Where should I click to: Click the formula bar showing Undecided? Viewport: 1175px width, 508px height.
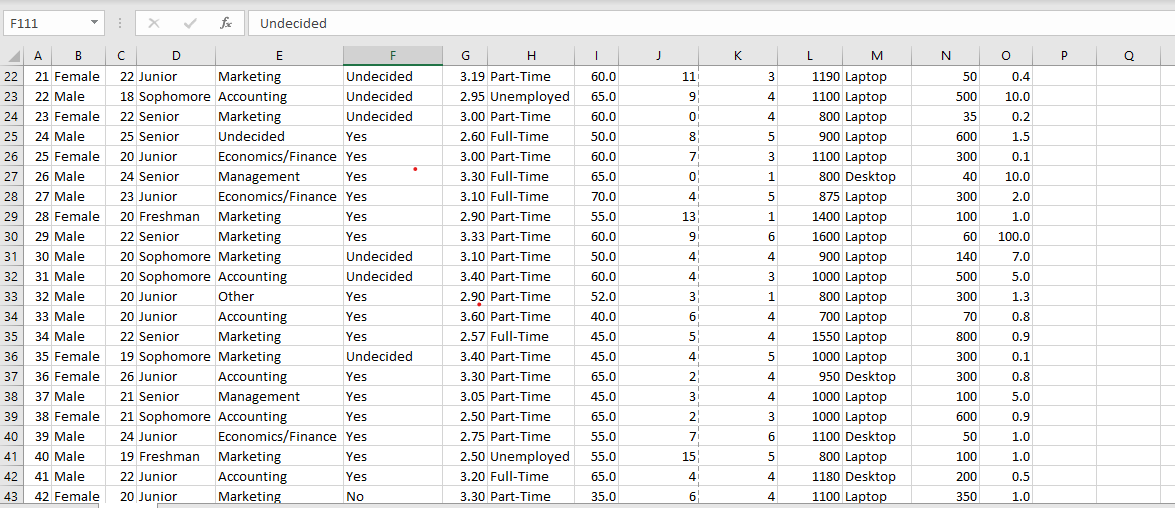point(710,23)
